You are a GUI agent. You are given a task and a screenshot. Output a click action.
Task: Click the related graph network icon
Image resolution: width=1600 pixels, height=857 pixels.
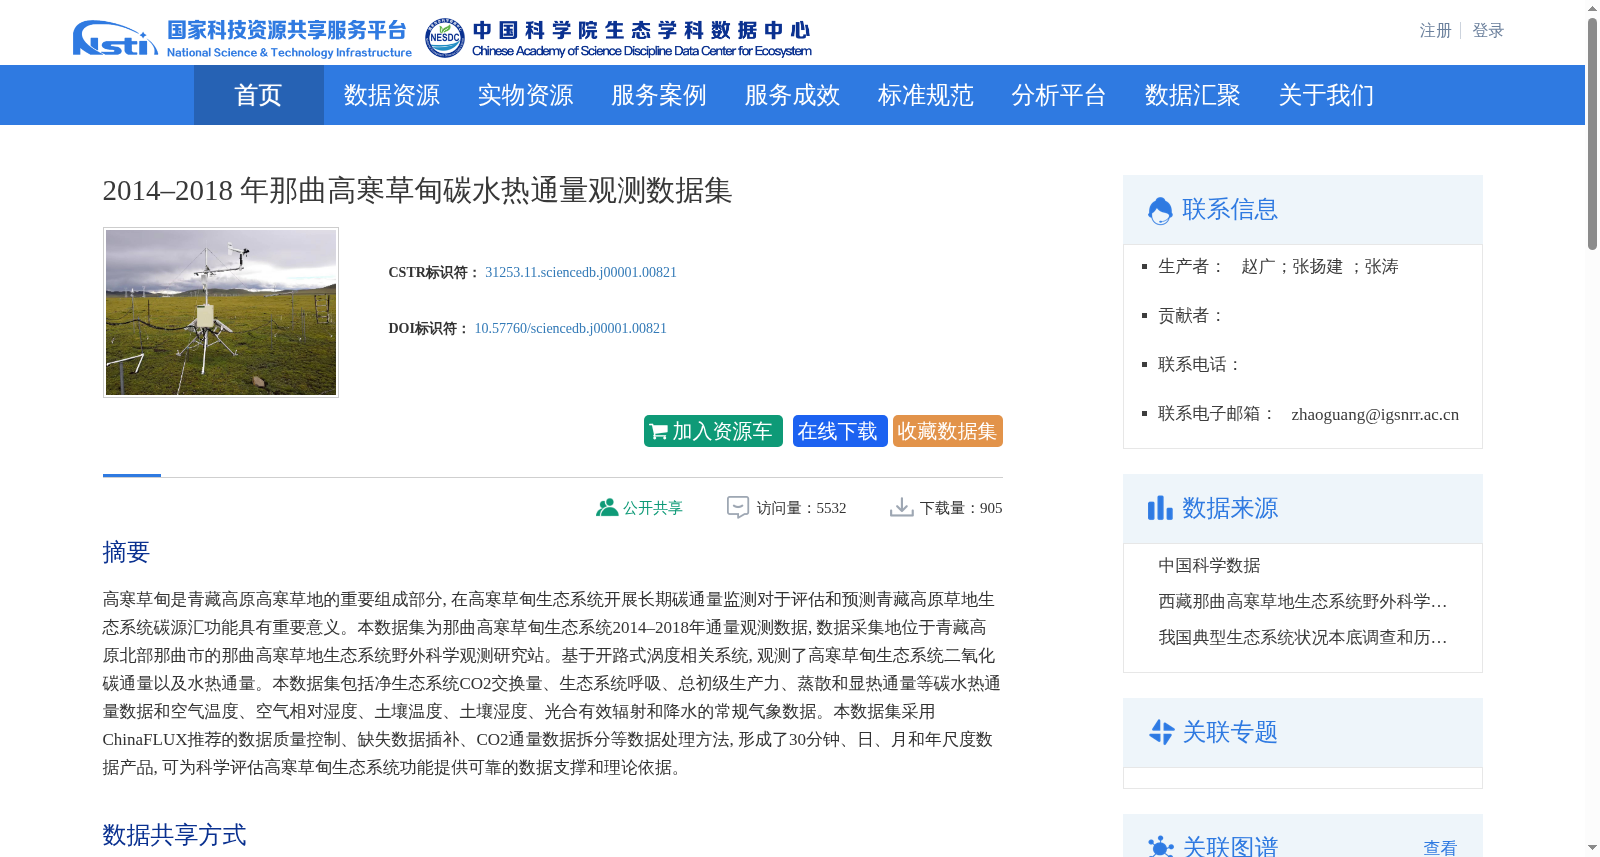1161,847
